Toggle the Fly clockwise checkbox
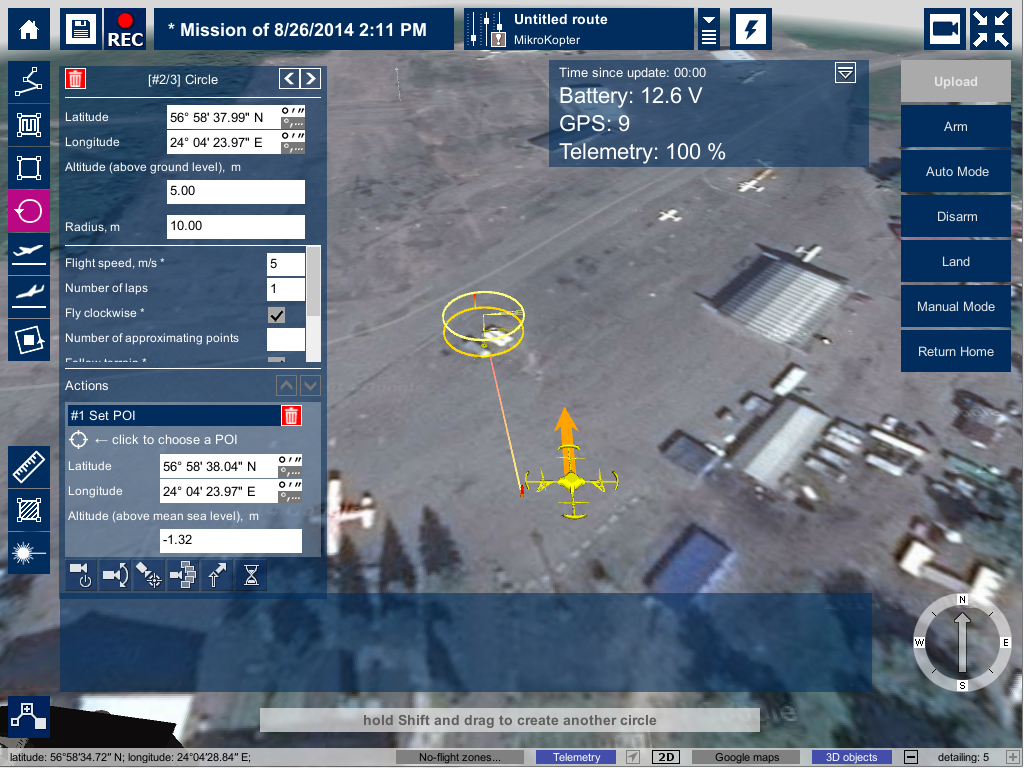The image size is (1024, 768). pos(276,315)
